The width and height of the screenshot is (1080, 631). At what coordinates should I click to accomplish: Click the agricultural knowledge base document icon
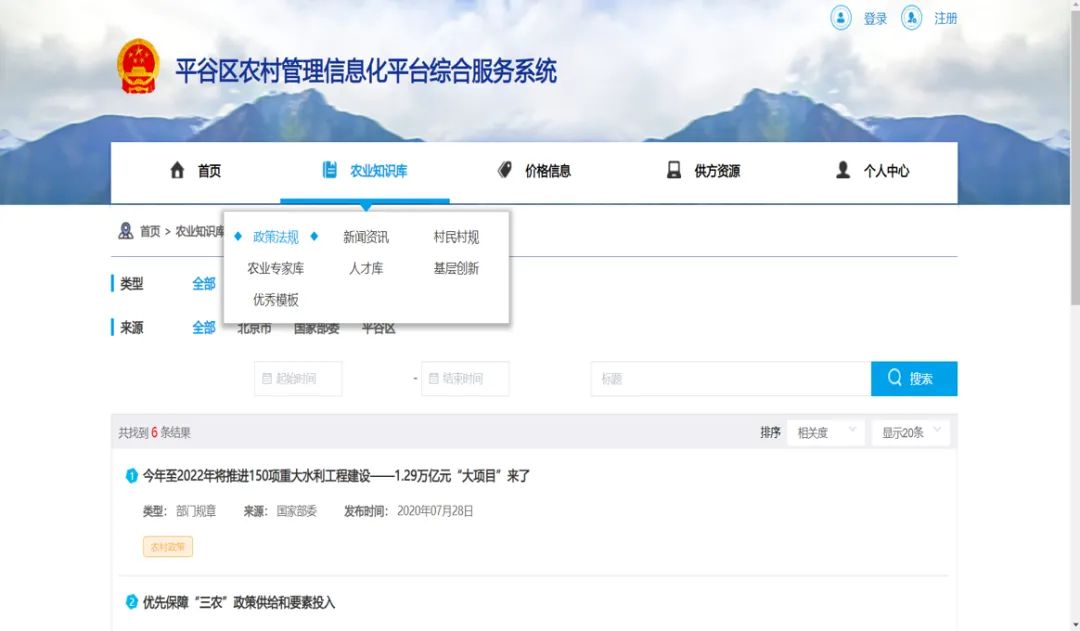click(x=330, y=170)
